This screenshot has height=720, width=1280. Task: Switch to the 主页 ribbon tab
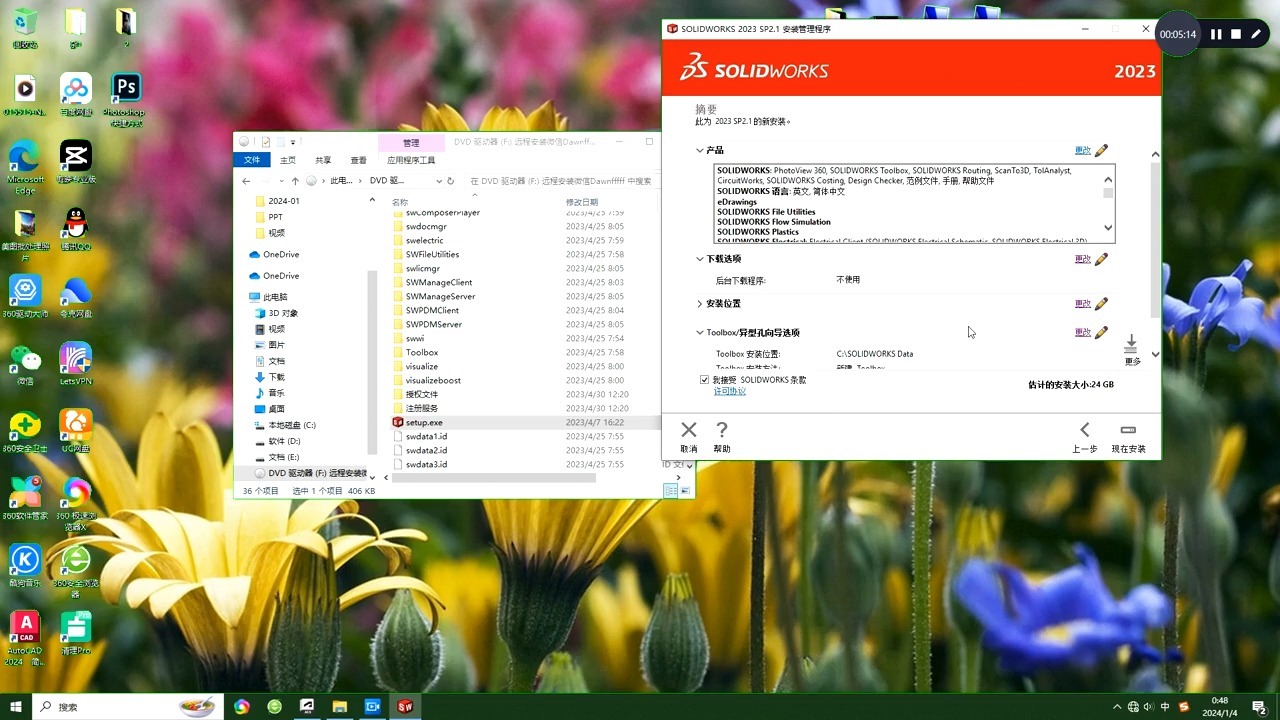tap(288, 160)
